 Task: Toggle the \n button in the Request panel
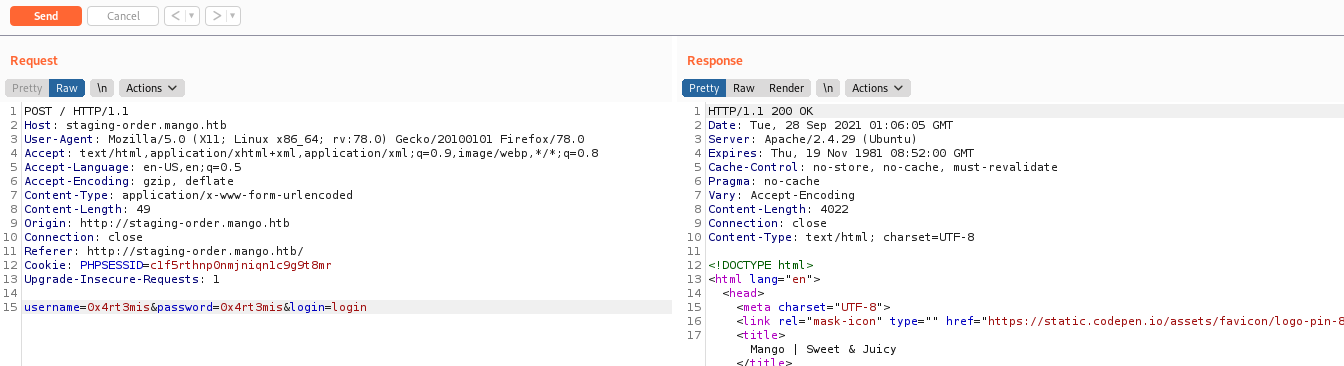point(102,88)
